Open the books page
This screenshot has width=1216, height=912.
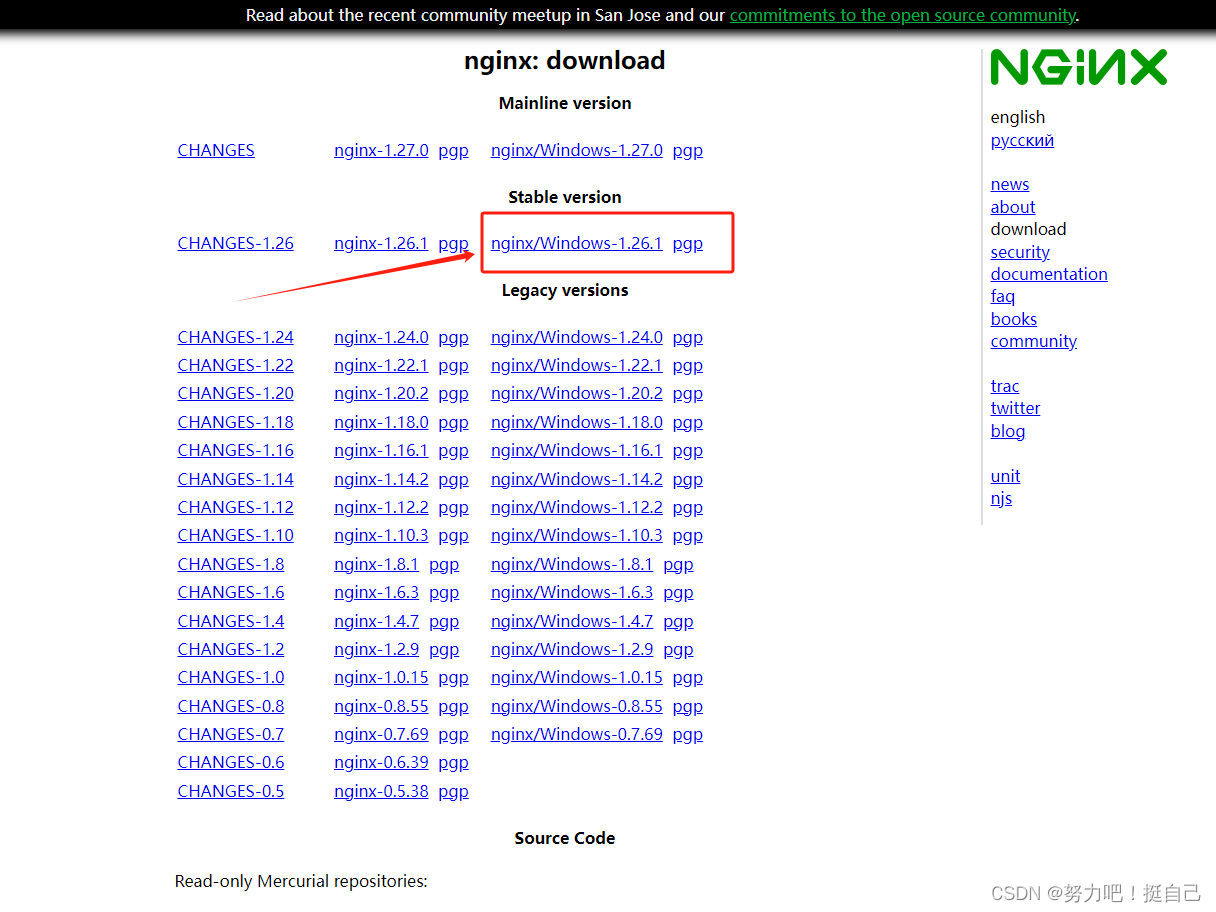tap(1014, 319)
